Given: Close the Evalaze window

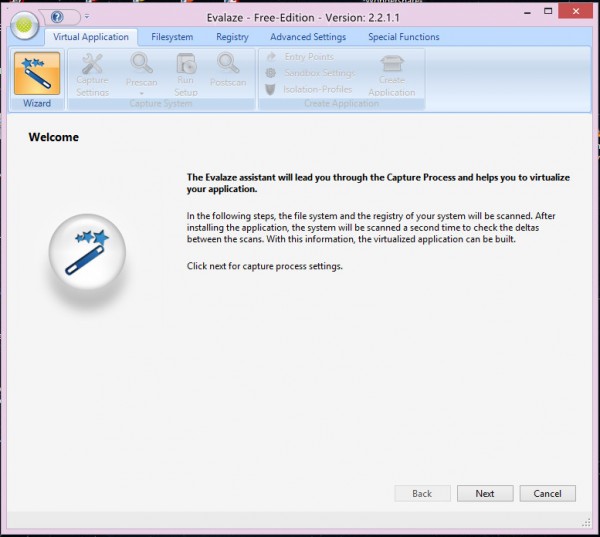Looking at the screenshot, I should click(576, 11).
